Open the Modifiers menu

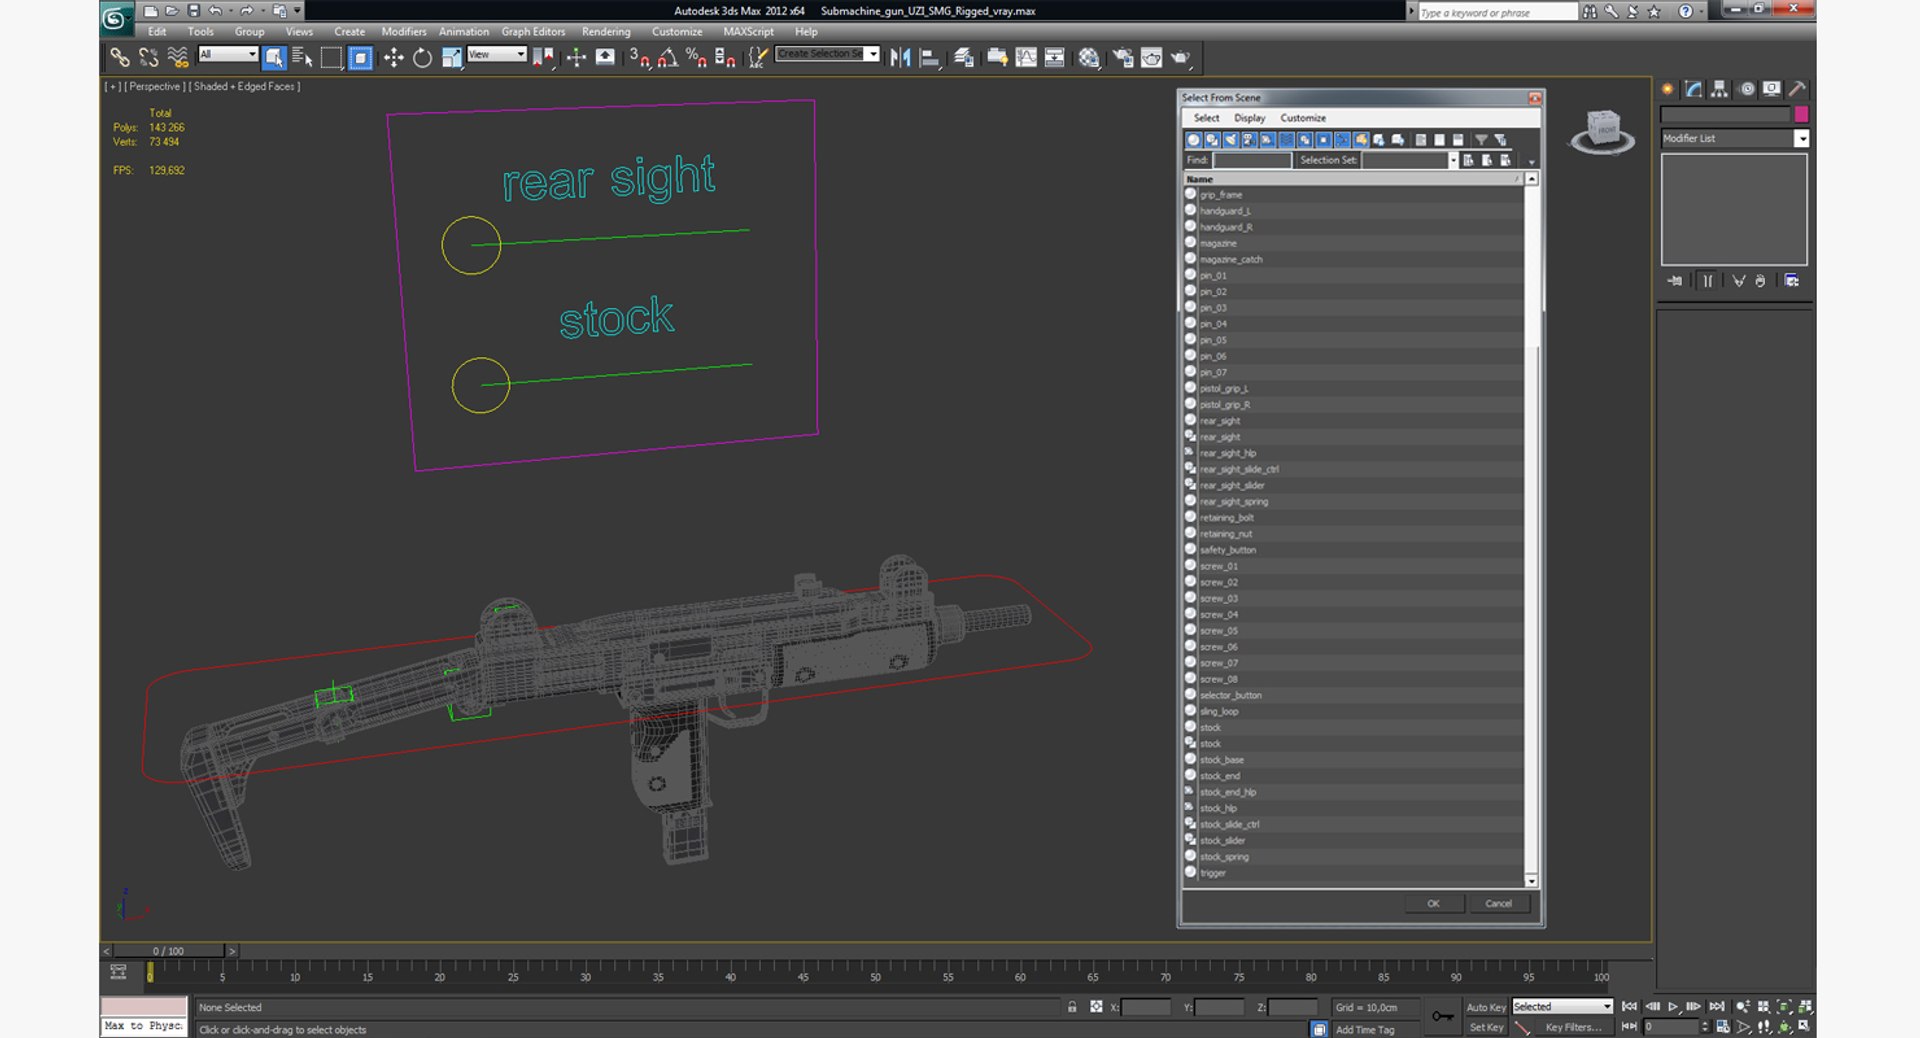pyautogui.click(x=404, y=32)
